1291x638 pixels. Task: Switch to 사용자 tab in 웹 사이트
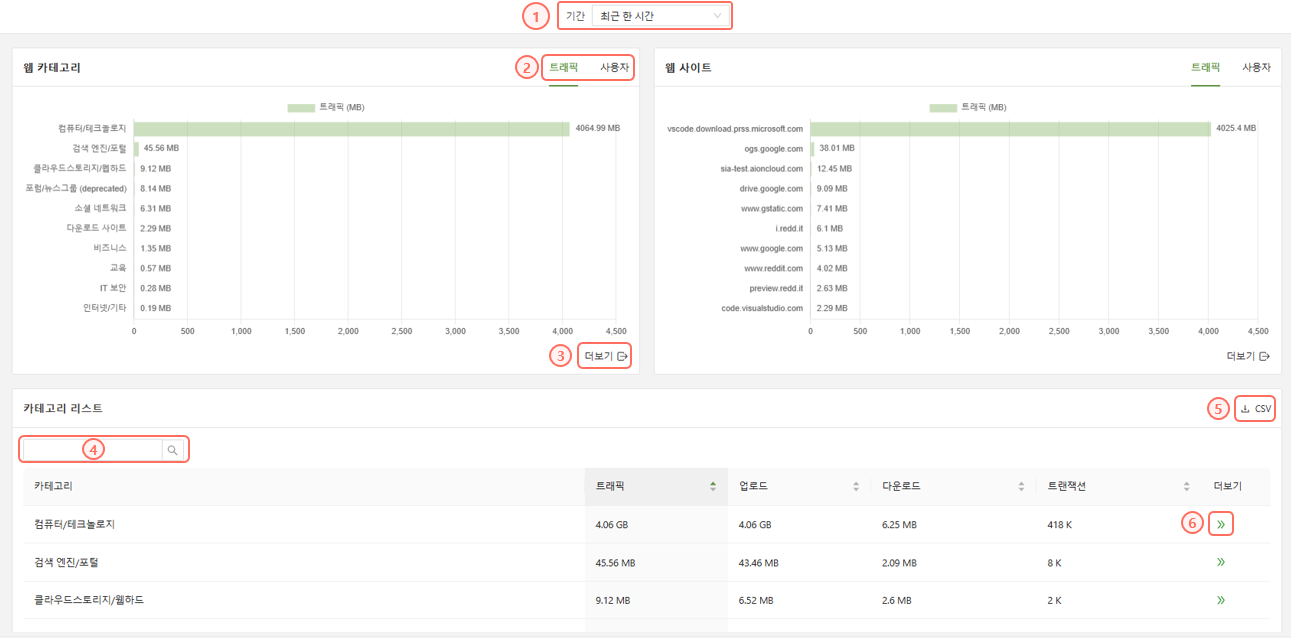[x=1256, y=68]
